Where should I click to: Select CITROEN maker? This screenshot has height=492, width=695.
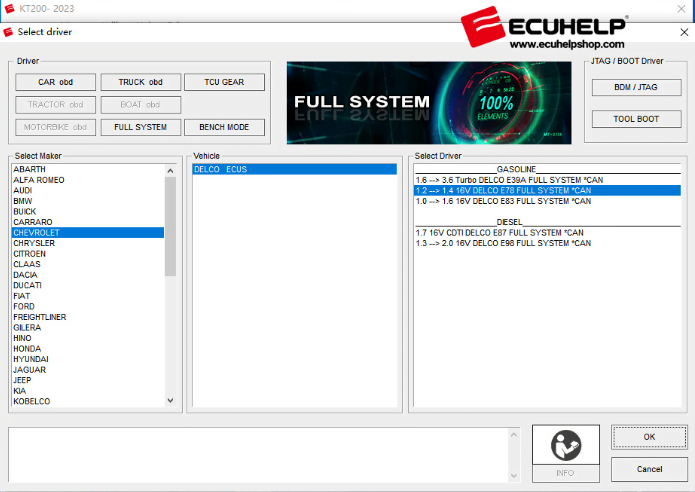[x=88, y=254]
